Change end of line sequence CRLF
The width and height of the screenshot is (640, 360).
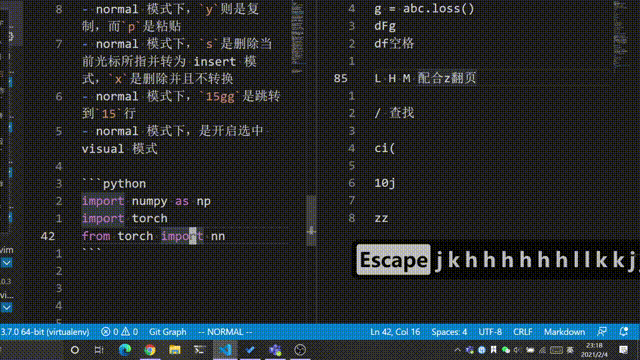[x=522, y=332]
